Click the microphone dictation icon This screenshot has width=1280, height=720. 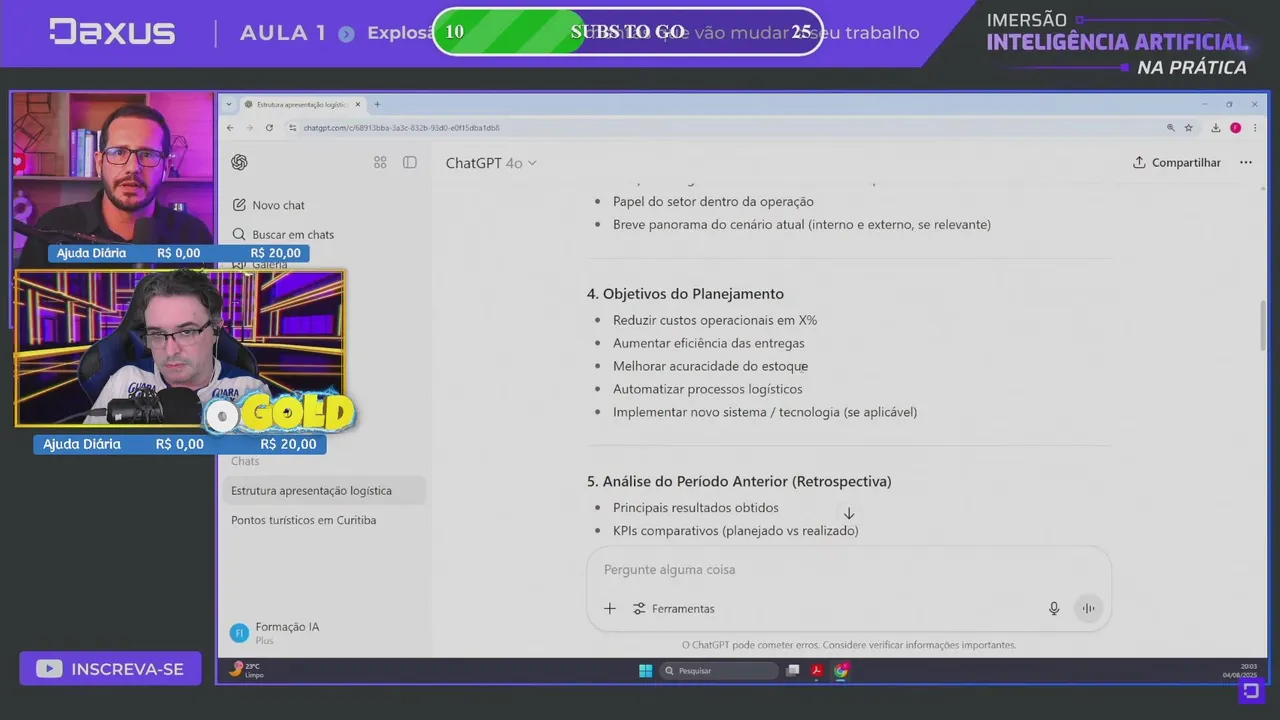(1054, 608)
